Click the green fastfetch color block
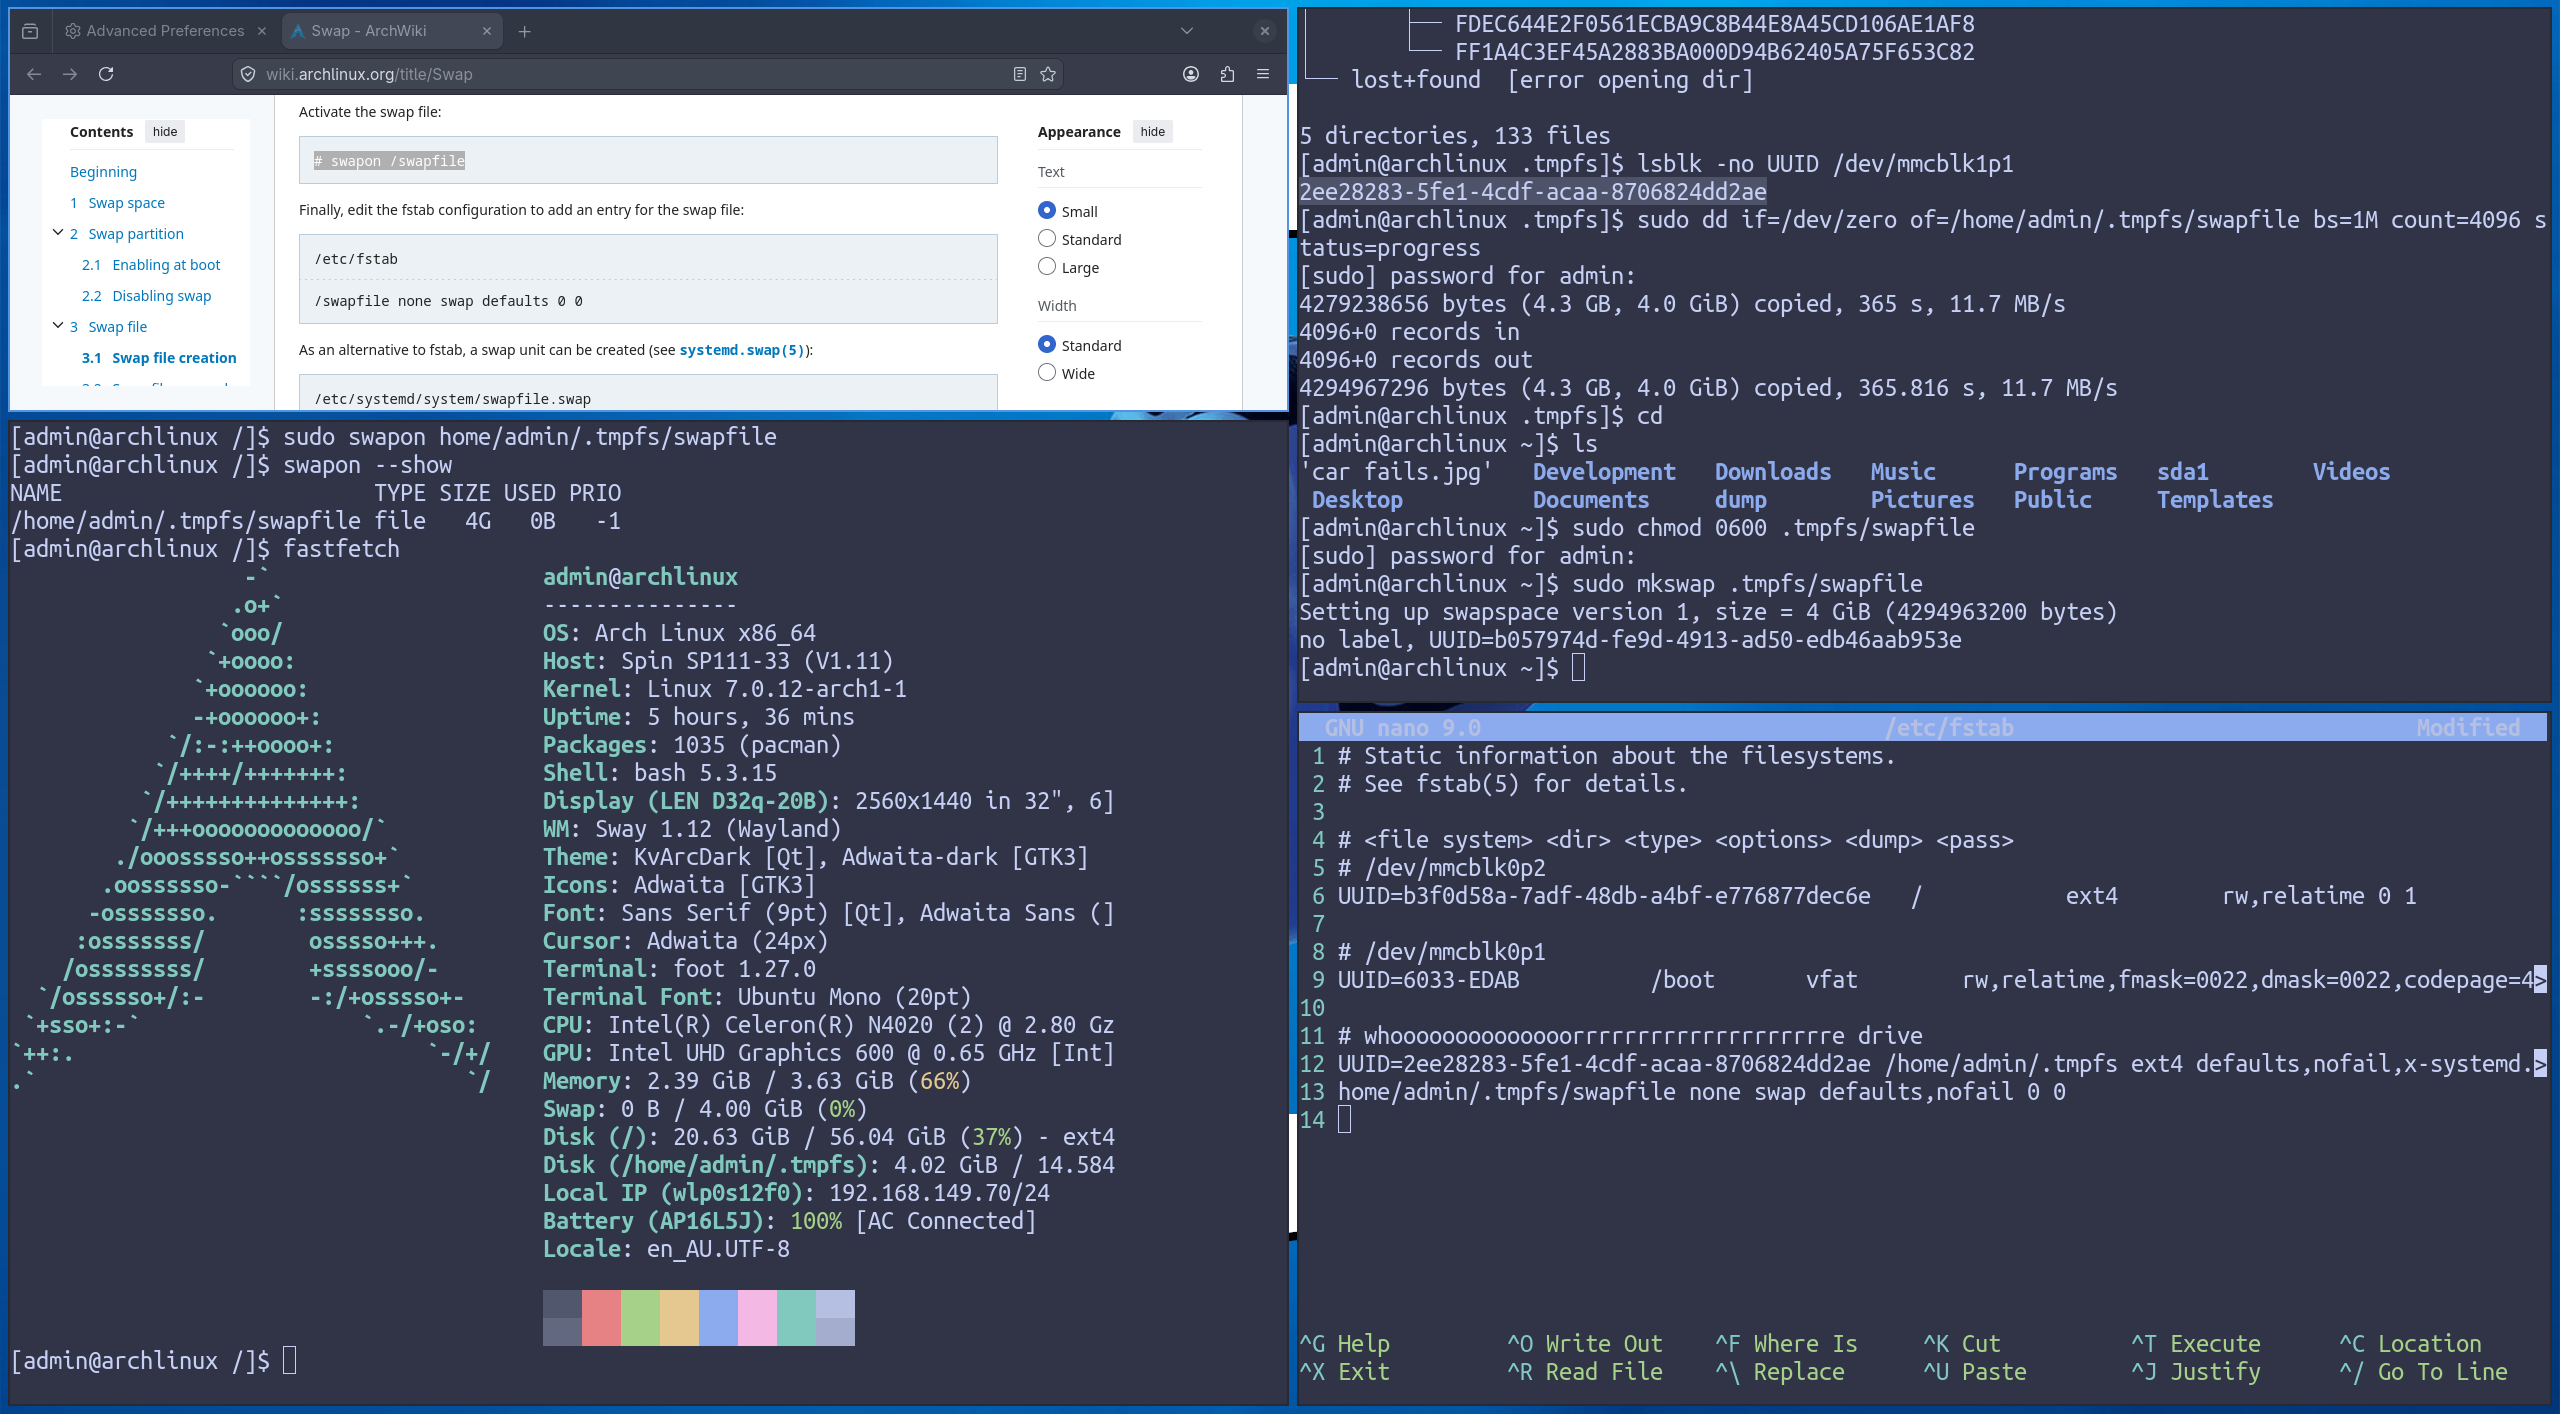Viewport: 2560px width, 1414px height. (640, 1318)
